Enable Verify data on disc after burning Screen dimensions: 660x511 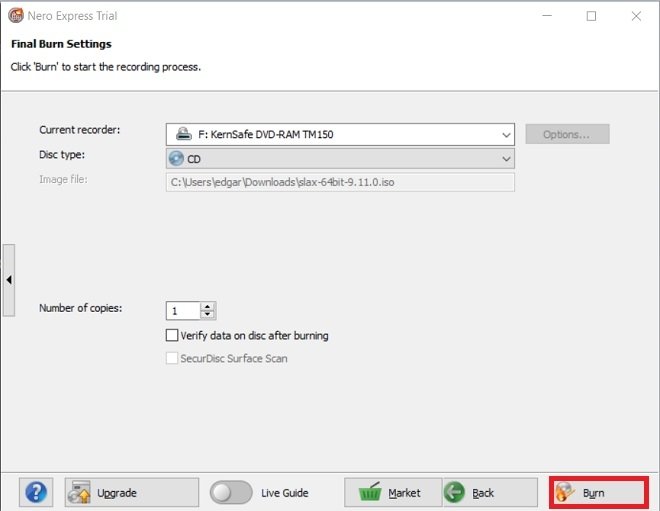(172, 335)
